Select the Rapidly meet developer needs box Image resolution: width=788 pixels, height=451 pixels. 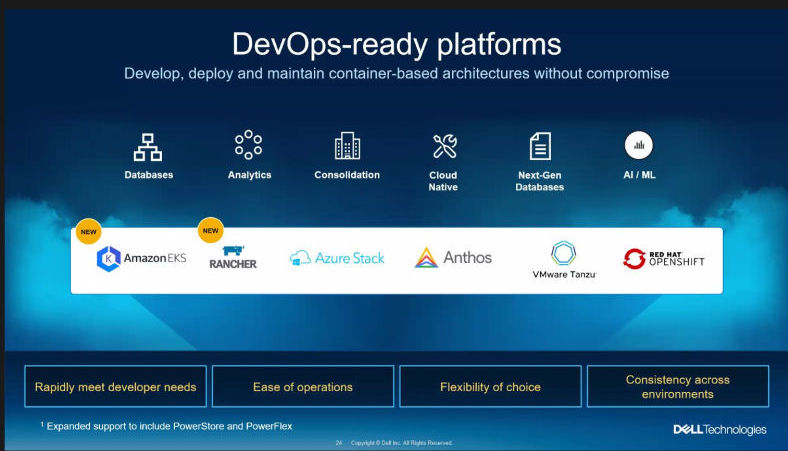pyautogui.click(x=116, y=387)
